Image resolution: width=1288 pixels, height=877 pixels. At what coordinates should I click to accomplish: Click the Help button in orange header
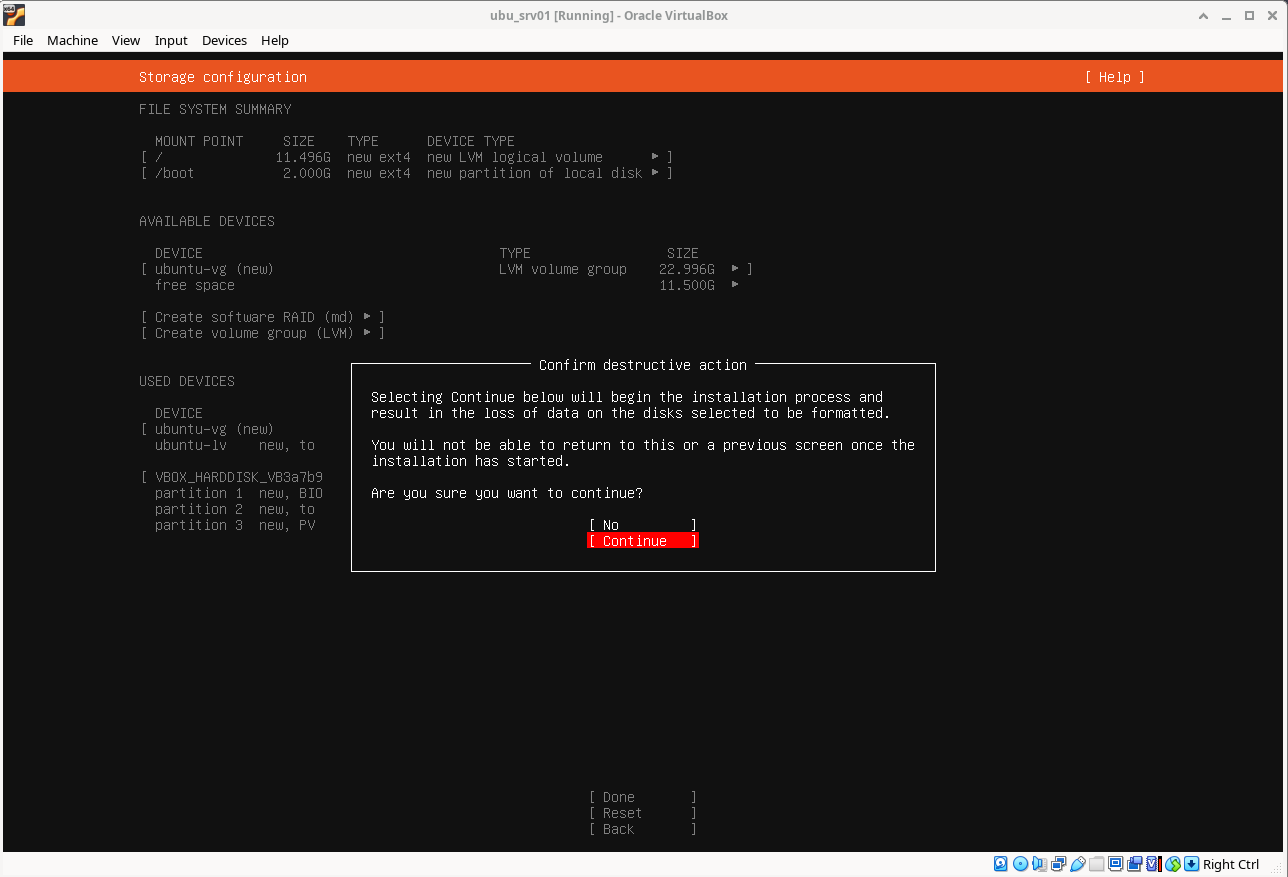pos(1114,77)
